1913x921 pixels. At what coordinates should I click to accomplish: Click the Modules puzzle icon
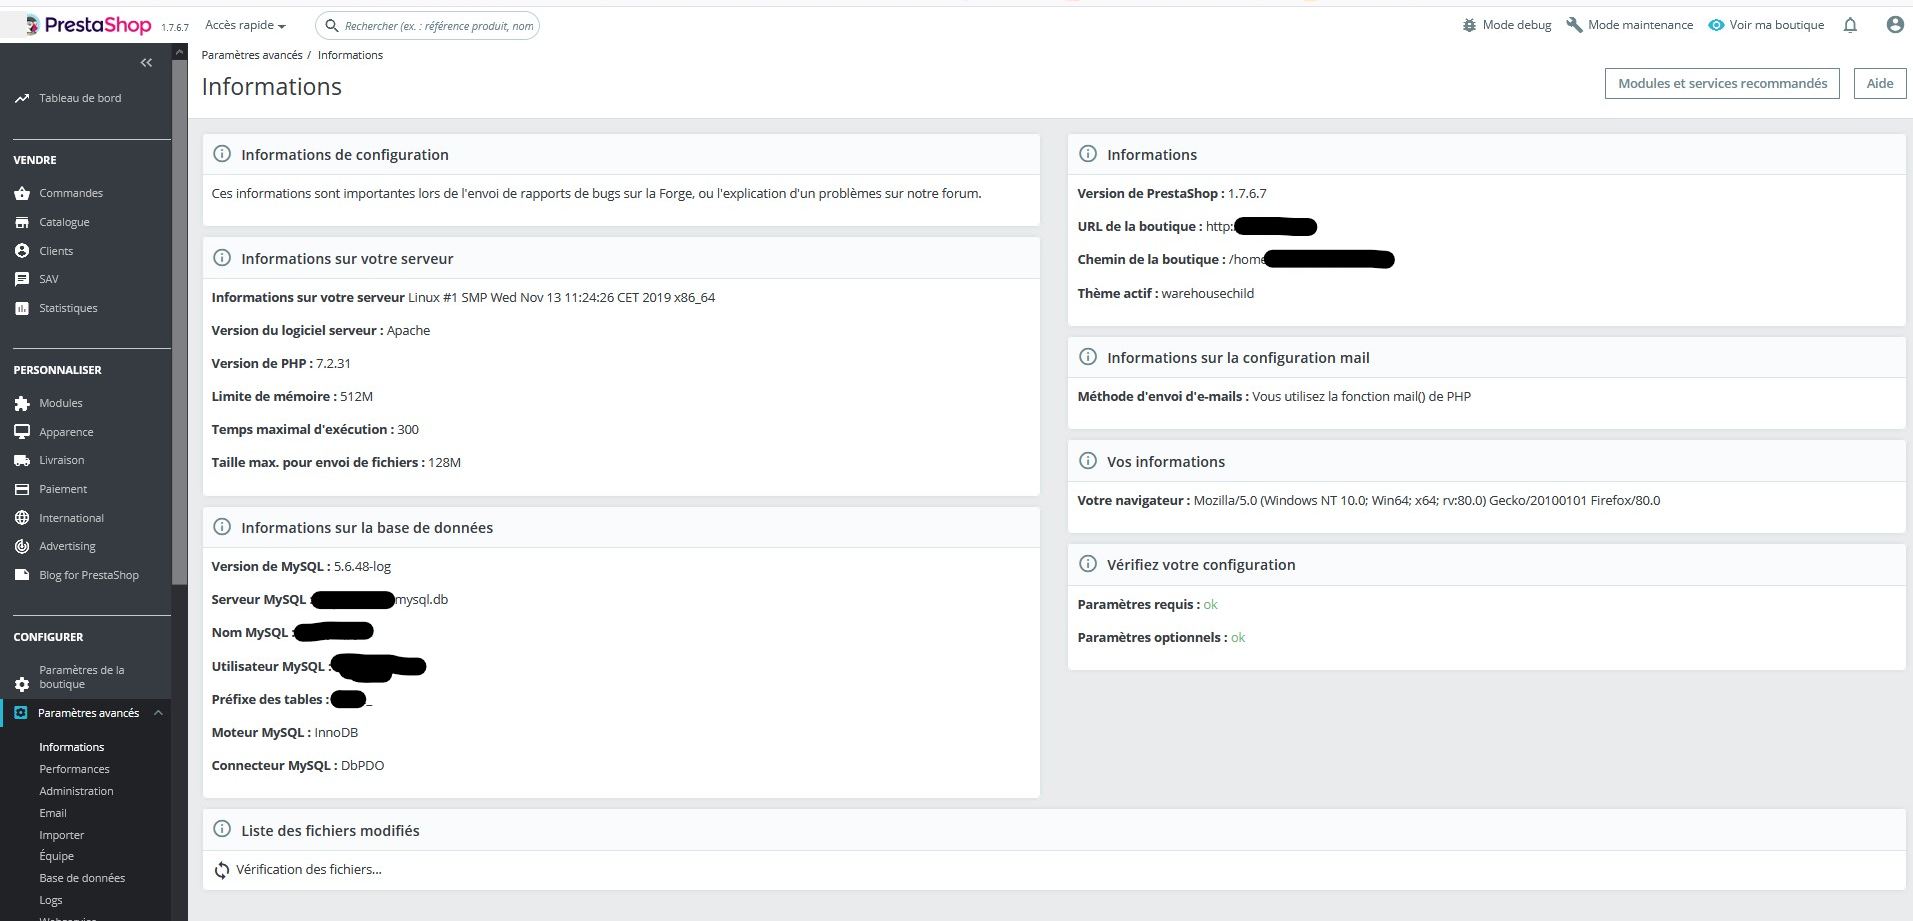pos(22,403)
